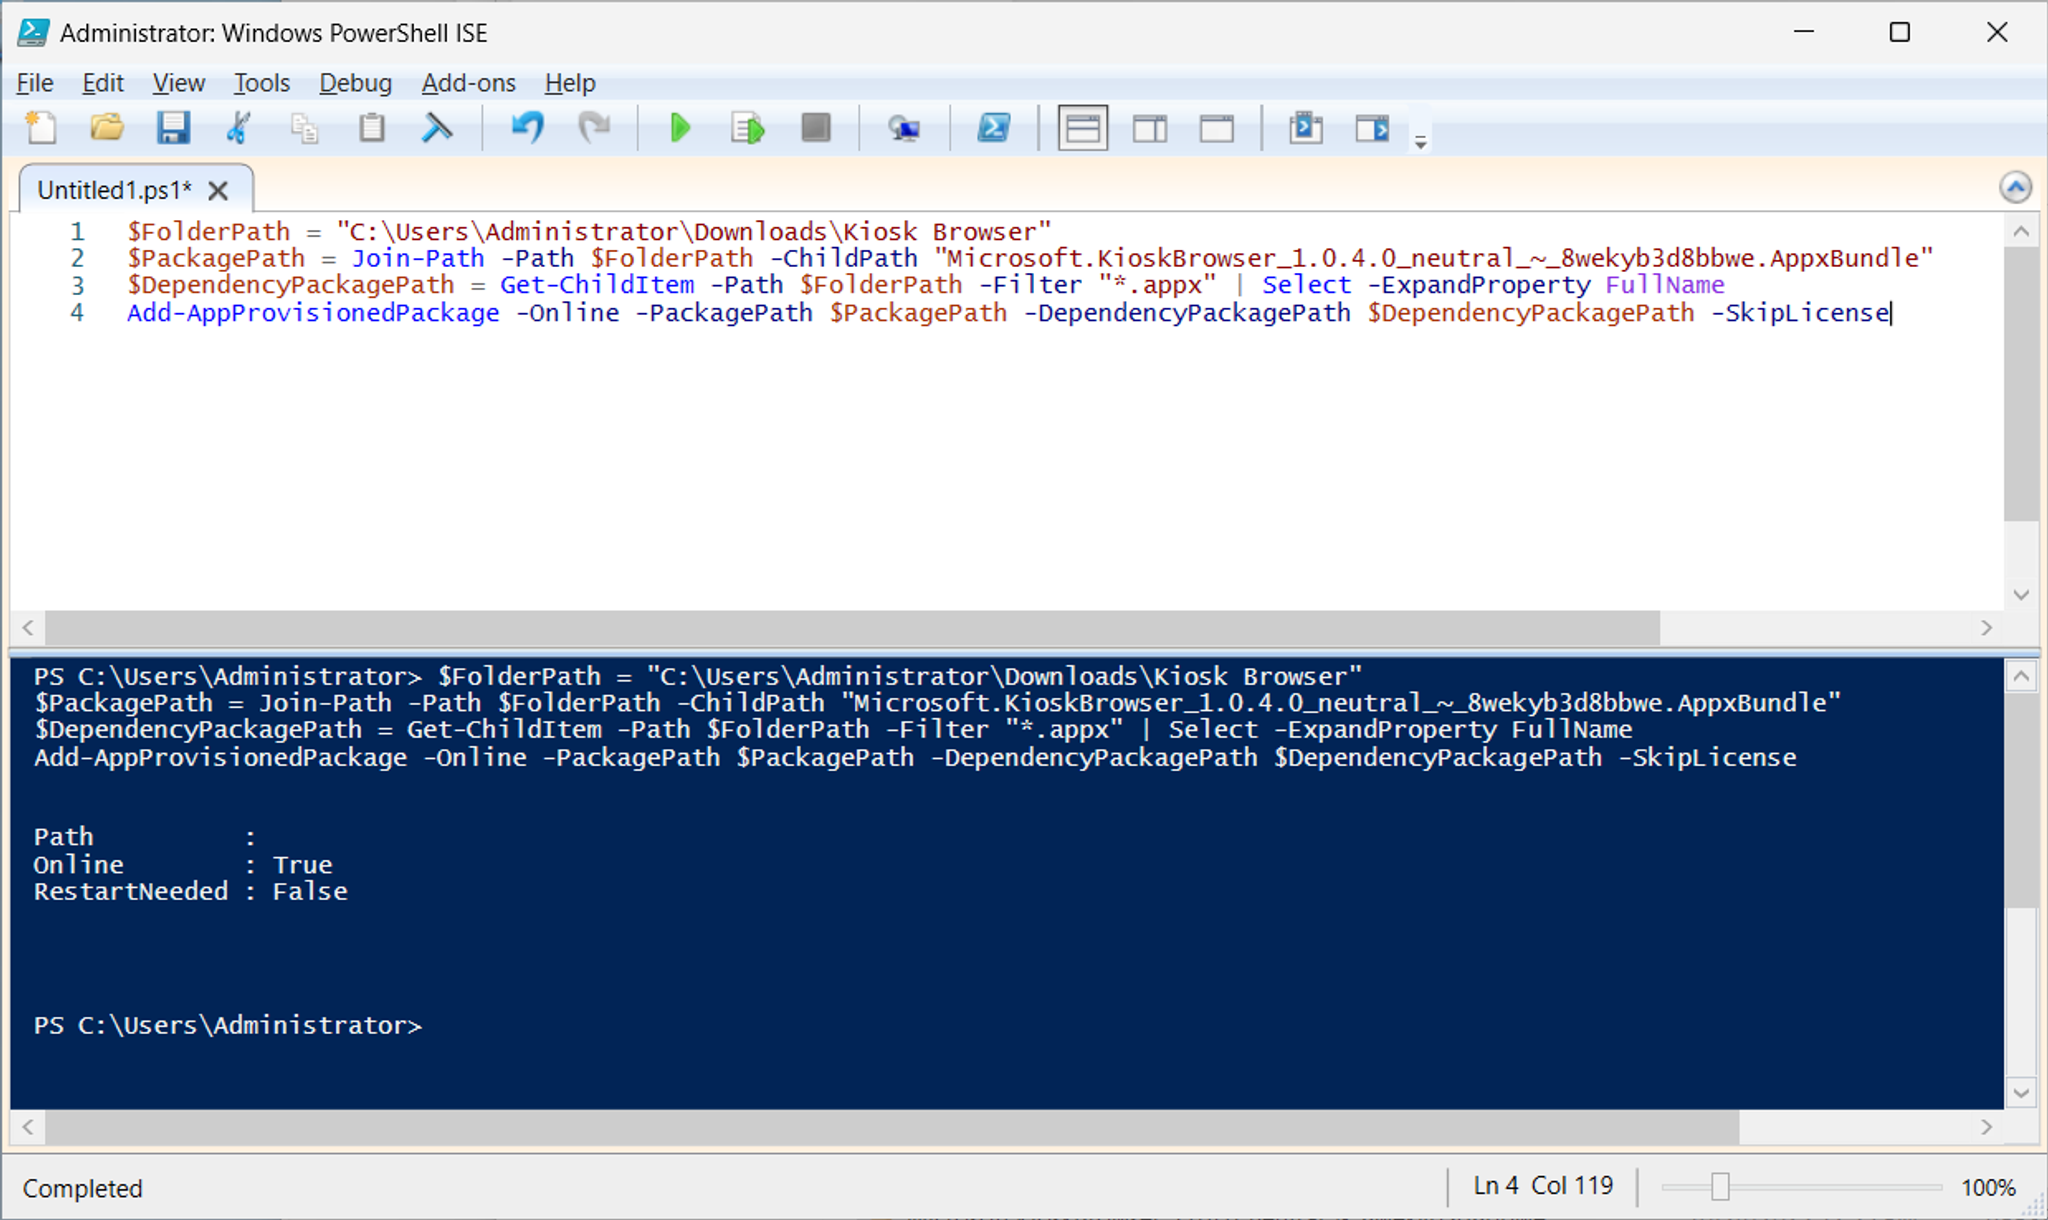The image size is (2048, 1220).
Task: Open the Tools menu
Action: click(x=262, y=83)
